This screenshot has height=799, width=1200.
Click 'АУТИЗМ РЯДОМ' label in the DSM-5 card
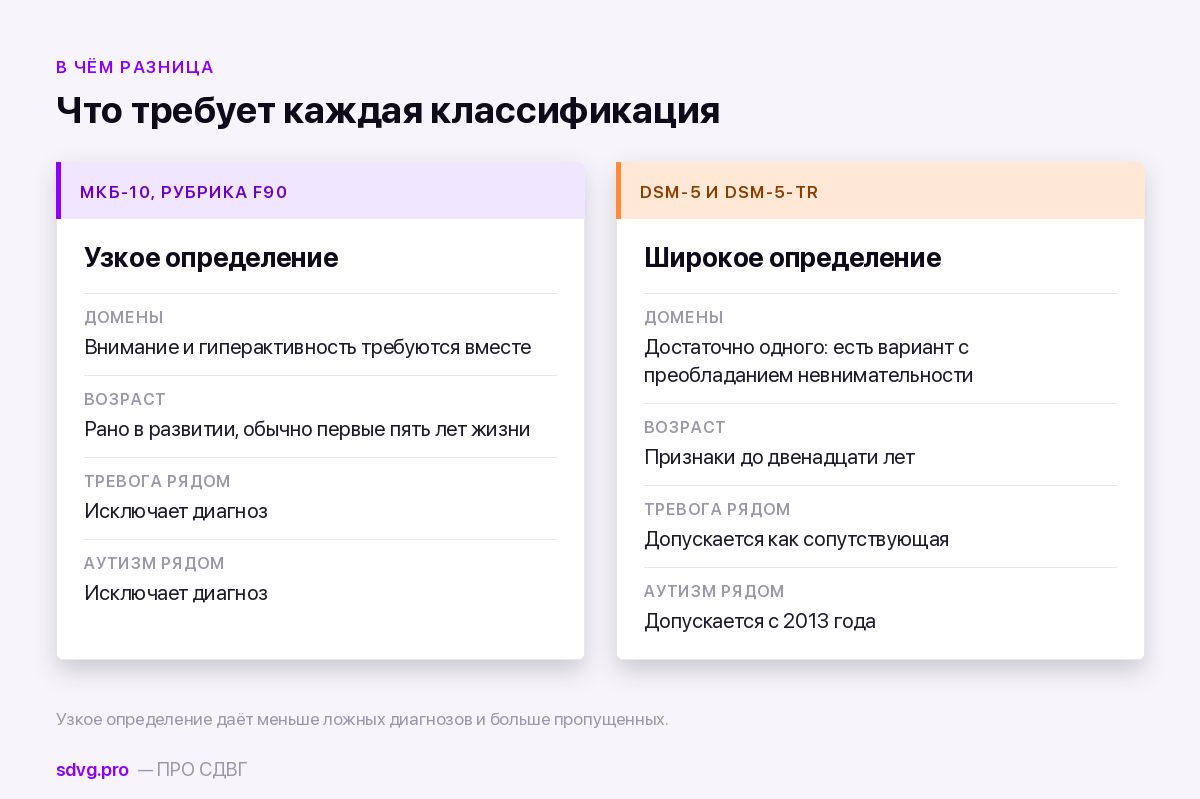[x=714, y=591]
